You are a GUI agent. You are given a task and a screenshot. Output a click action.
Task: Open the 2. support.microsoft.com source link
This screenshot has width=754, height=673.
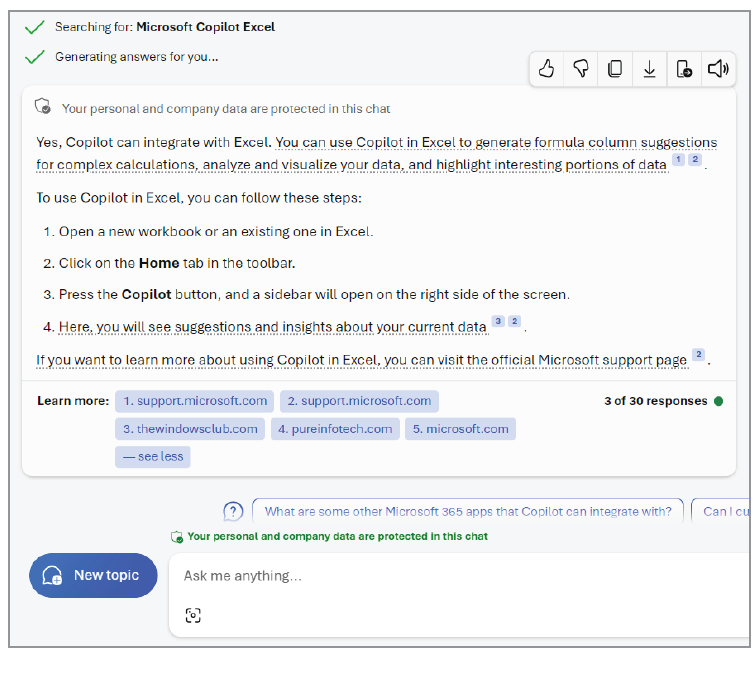pos(359,401)
